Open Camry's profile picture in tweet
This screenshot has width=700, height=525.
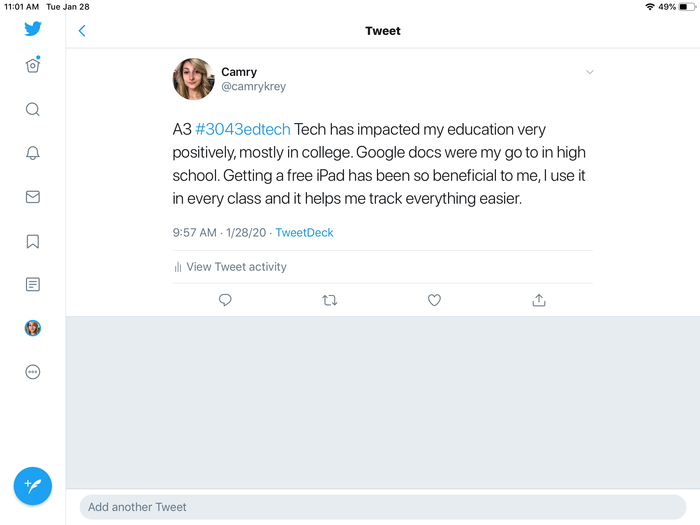193,79
